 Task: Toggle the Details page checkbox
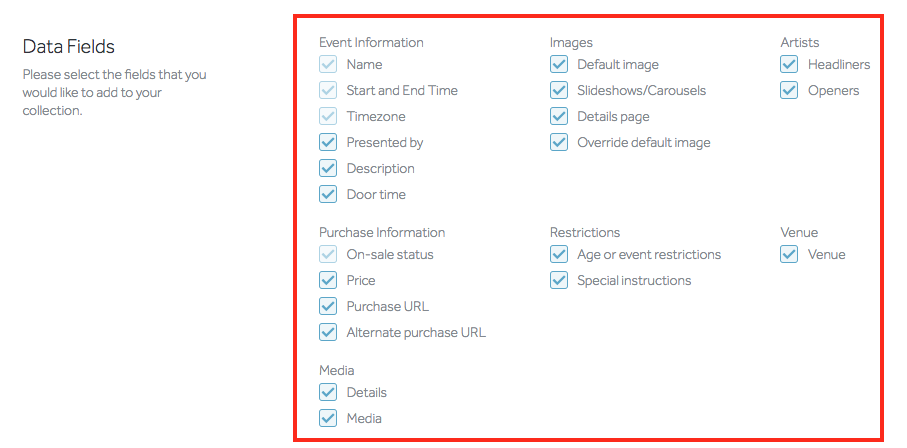pos(559,116)
